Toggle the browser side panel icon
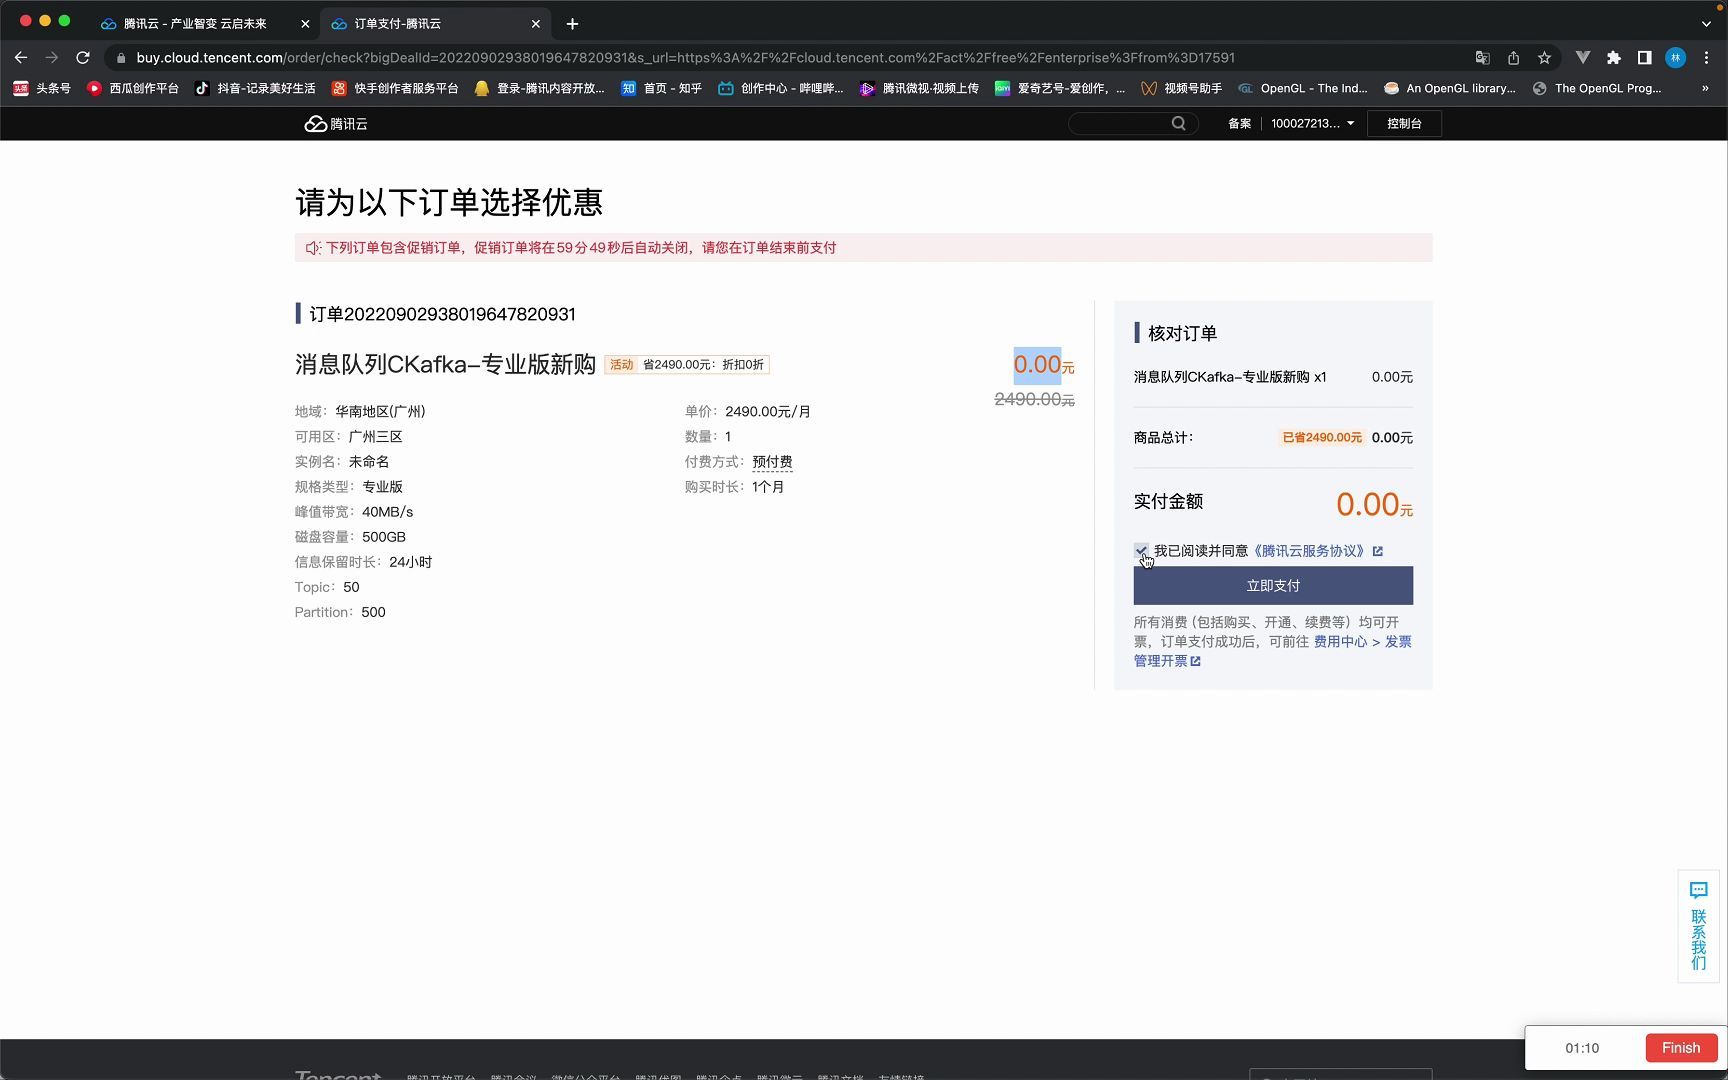The image size is (1728, 1080). [x=1644, y=58]
